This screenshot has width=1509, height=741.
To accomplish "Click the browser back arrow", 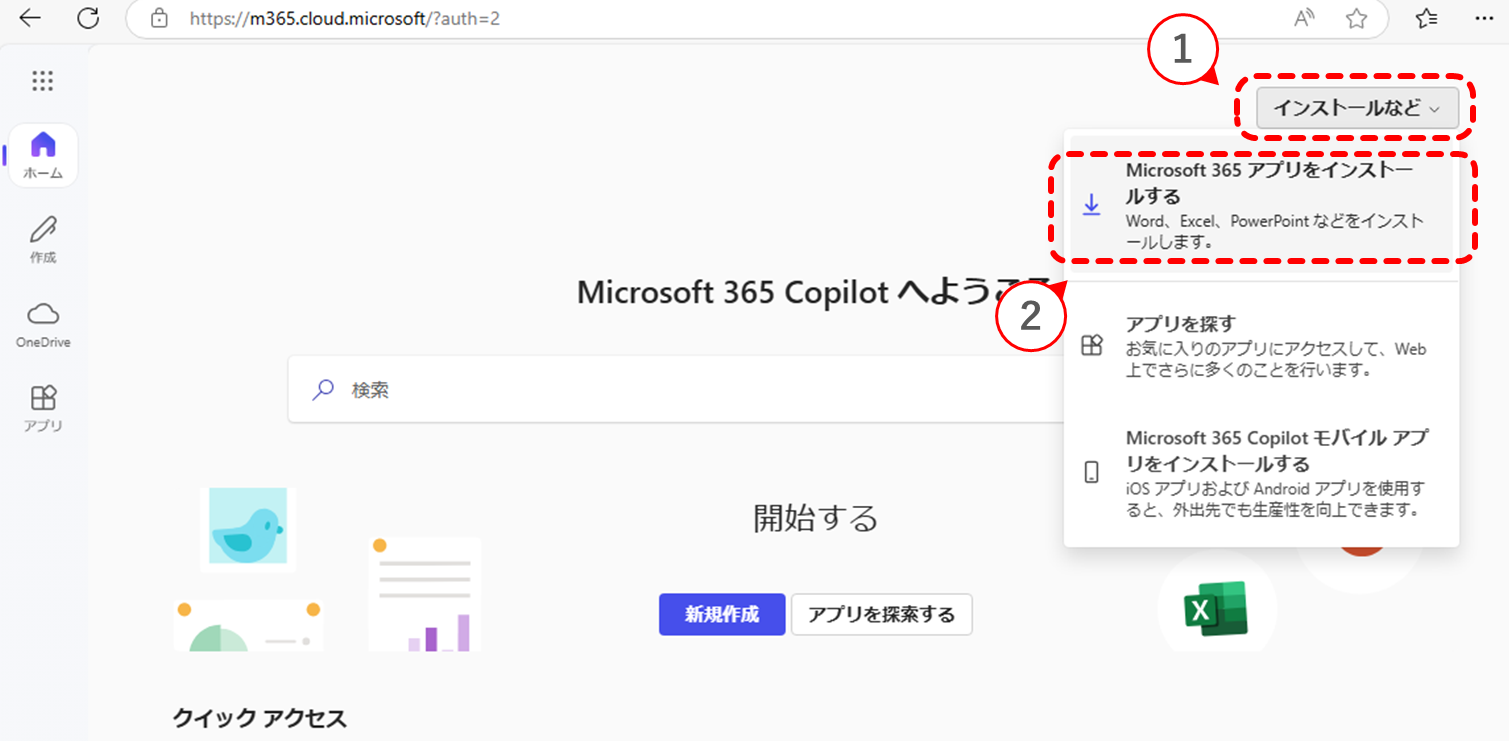I will [30, 18].
